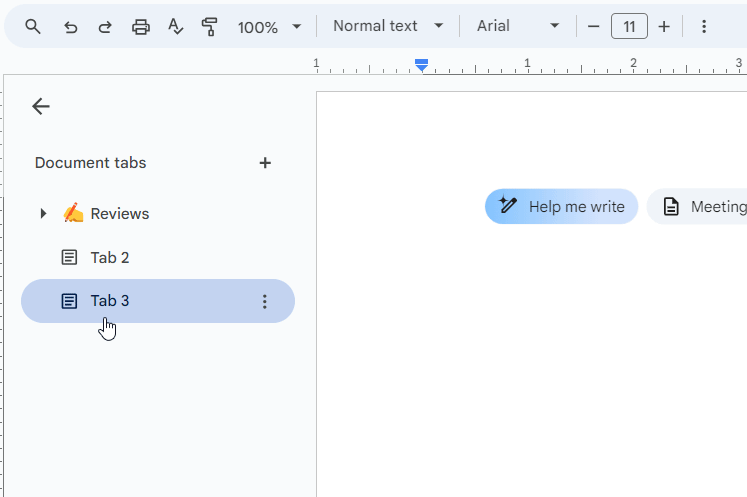The height and width of the screenshot is (497, 747).
Task: Switch to Tab 2
Action: pos(110,257)
